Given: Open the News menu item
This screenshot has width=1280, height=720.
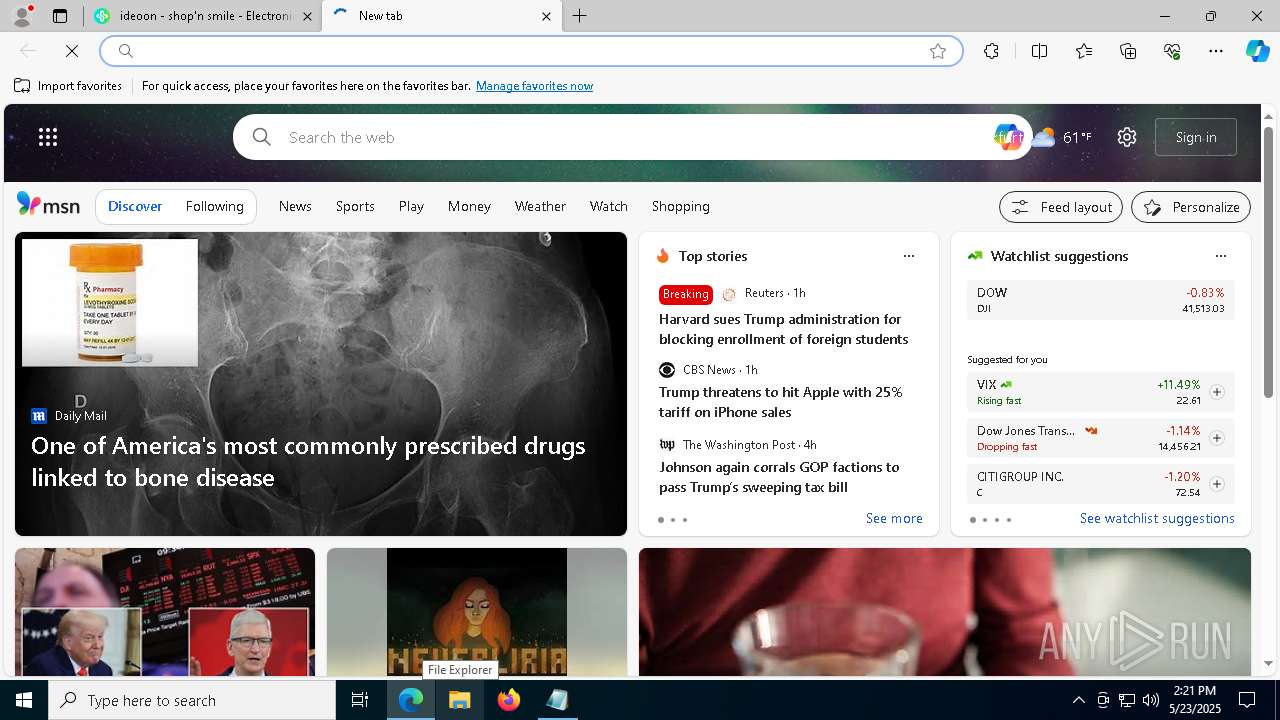Looking at the screenshot, I should (295, 206).
